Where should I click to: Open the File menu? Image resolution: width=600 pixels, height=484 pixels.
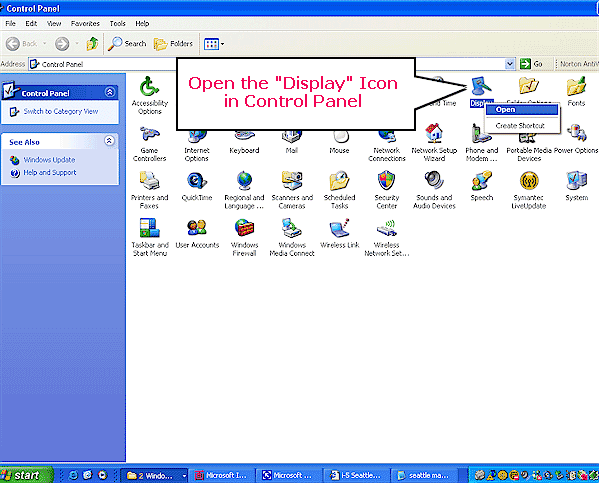[x=10, y=24]
